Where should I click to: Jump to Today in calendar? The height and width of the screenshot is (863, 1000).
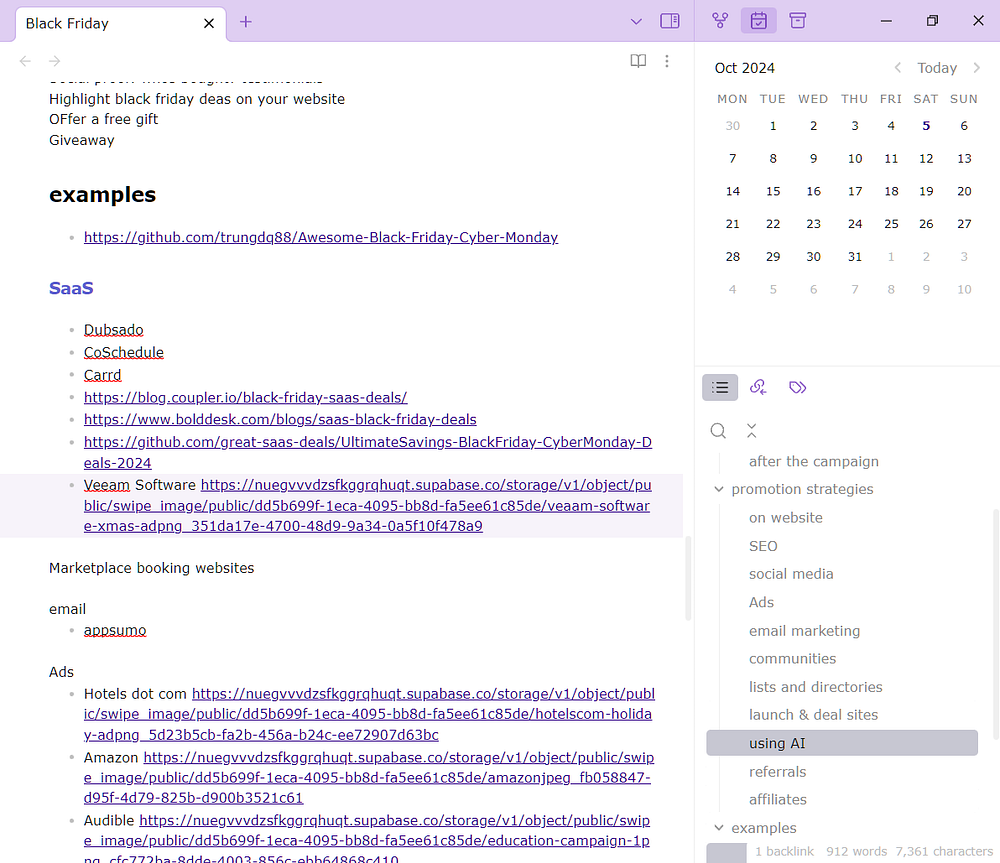pos(937,68)
